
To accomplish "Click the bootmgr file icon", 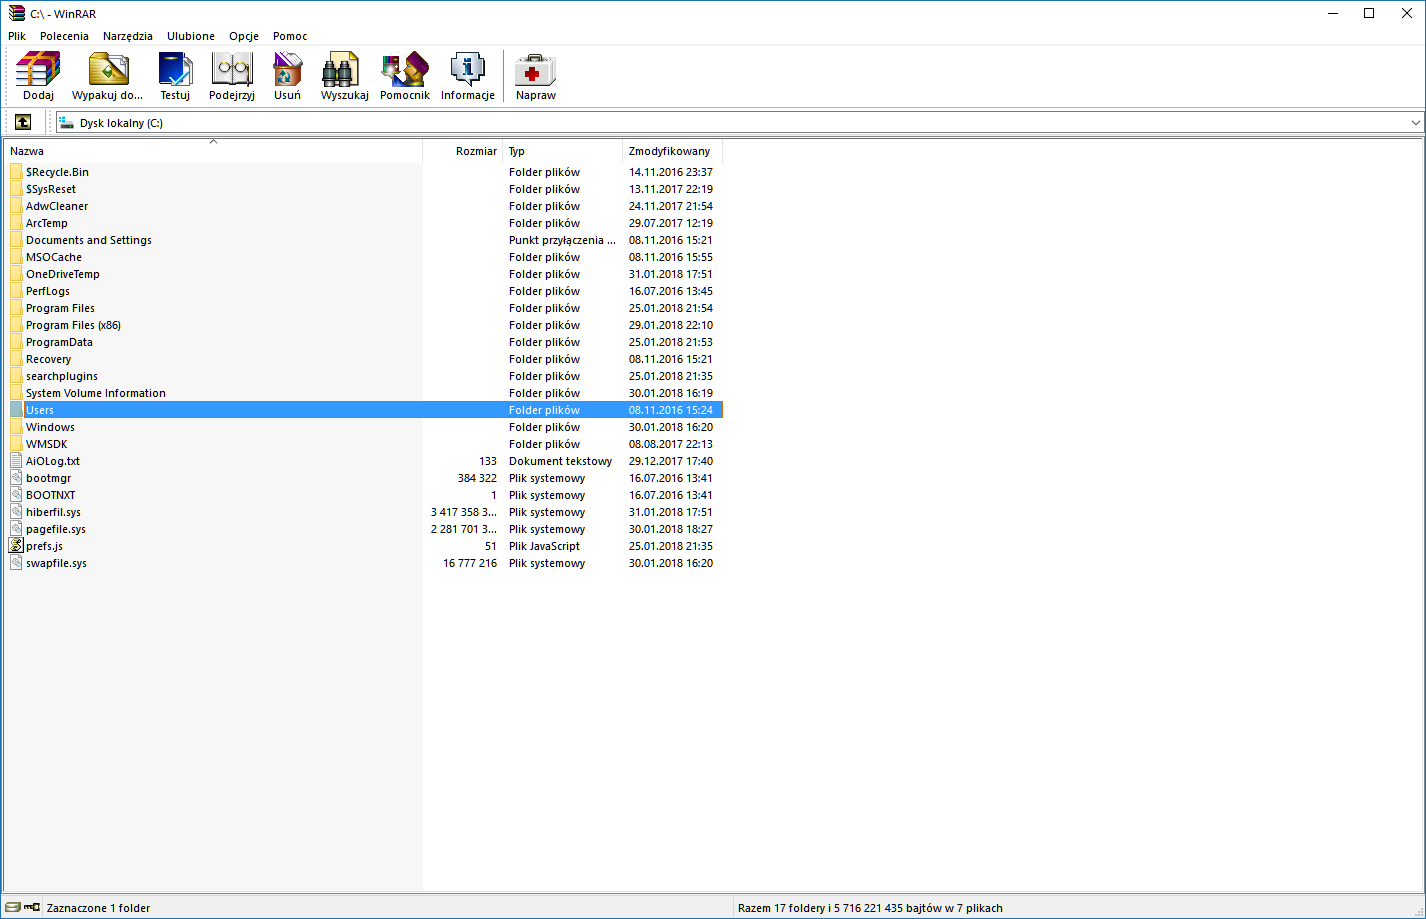I will click(16, 478).
